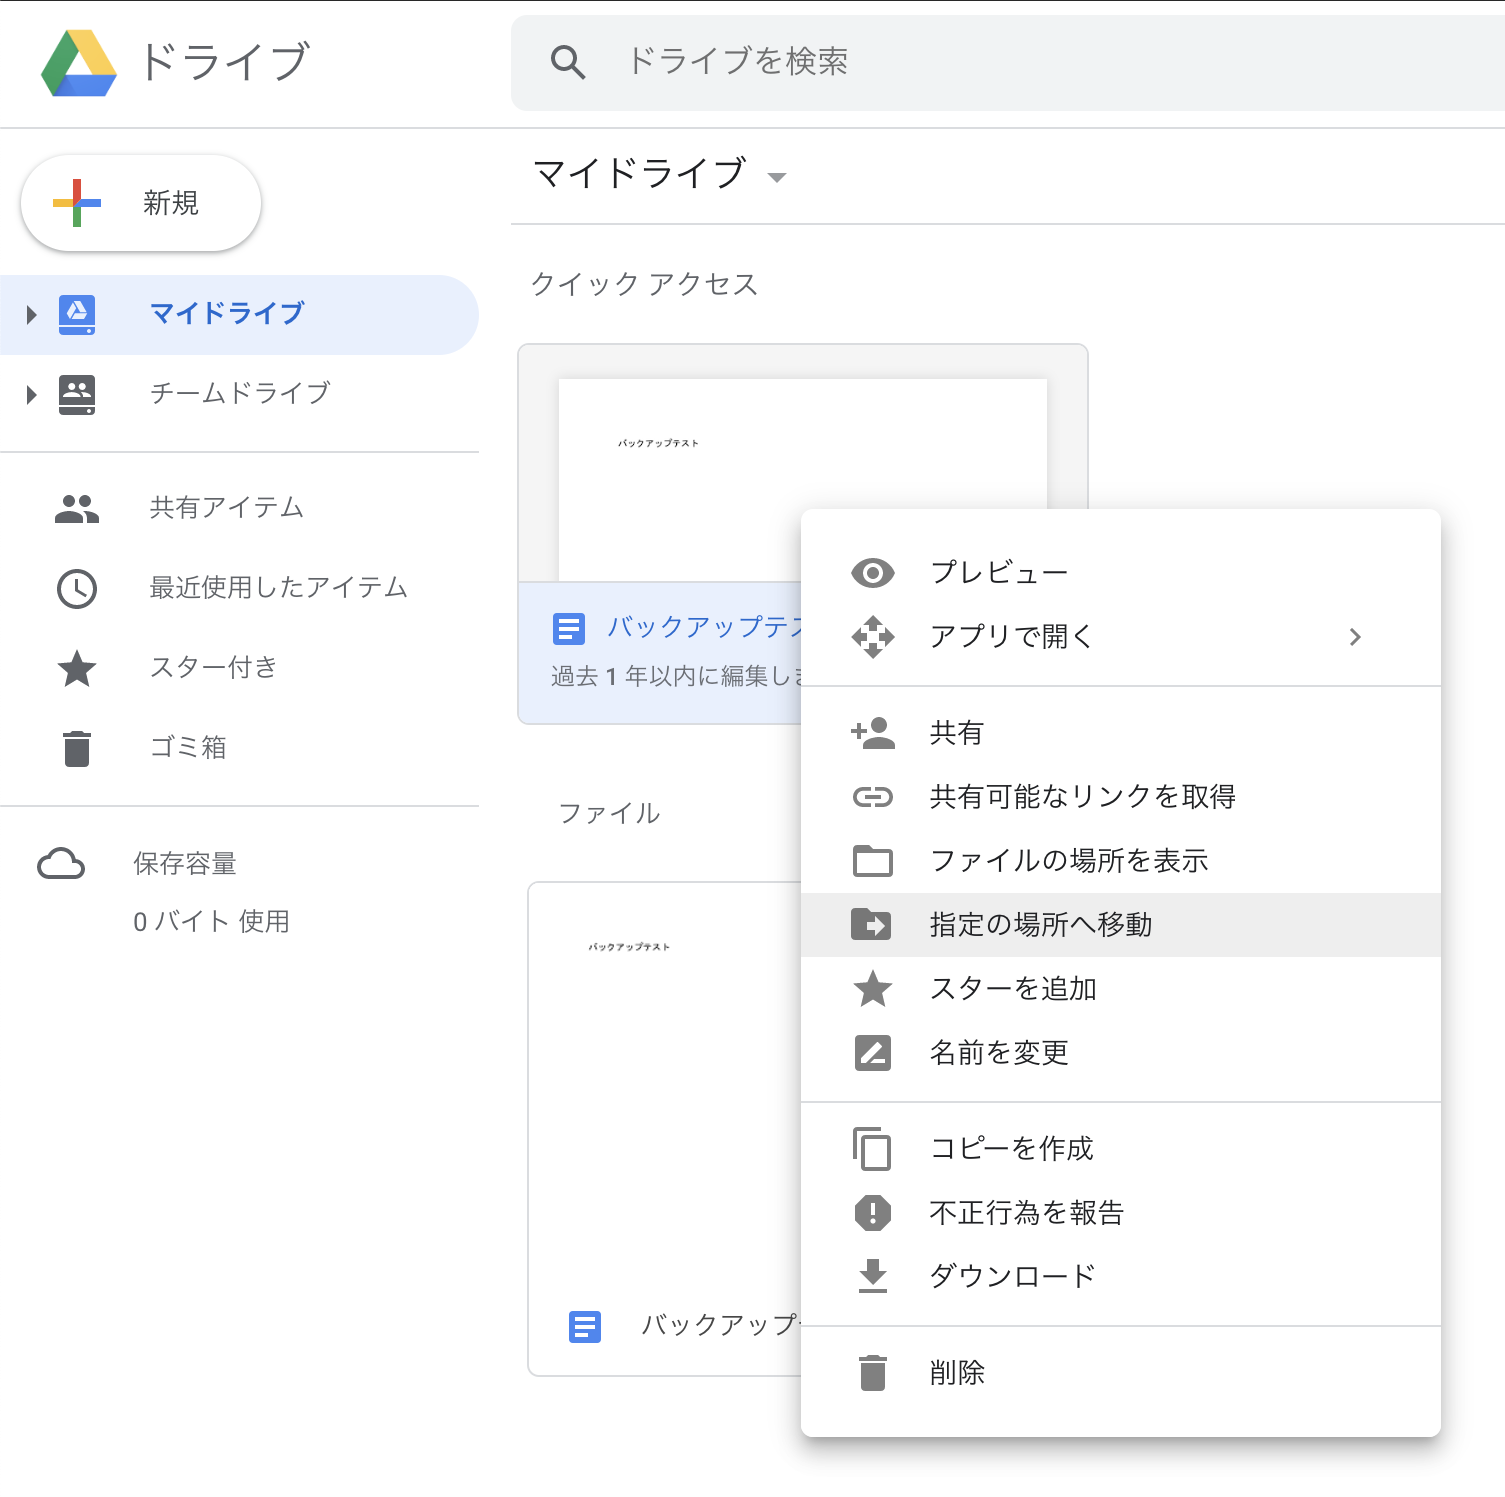1505x1497 pixels.
Task: Click the cloud icon for 保存容量
Action: tap(61, 864)
